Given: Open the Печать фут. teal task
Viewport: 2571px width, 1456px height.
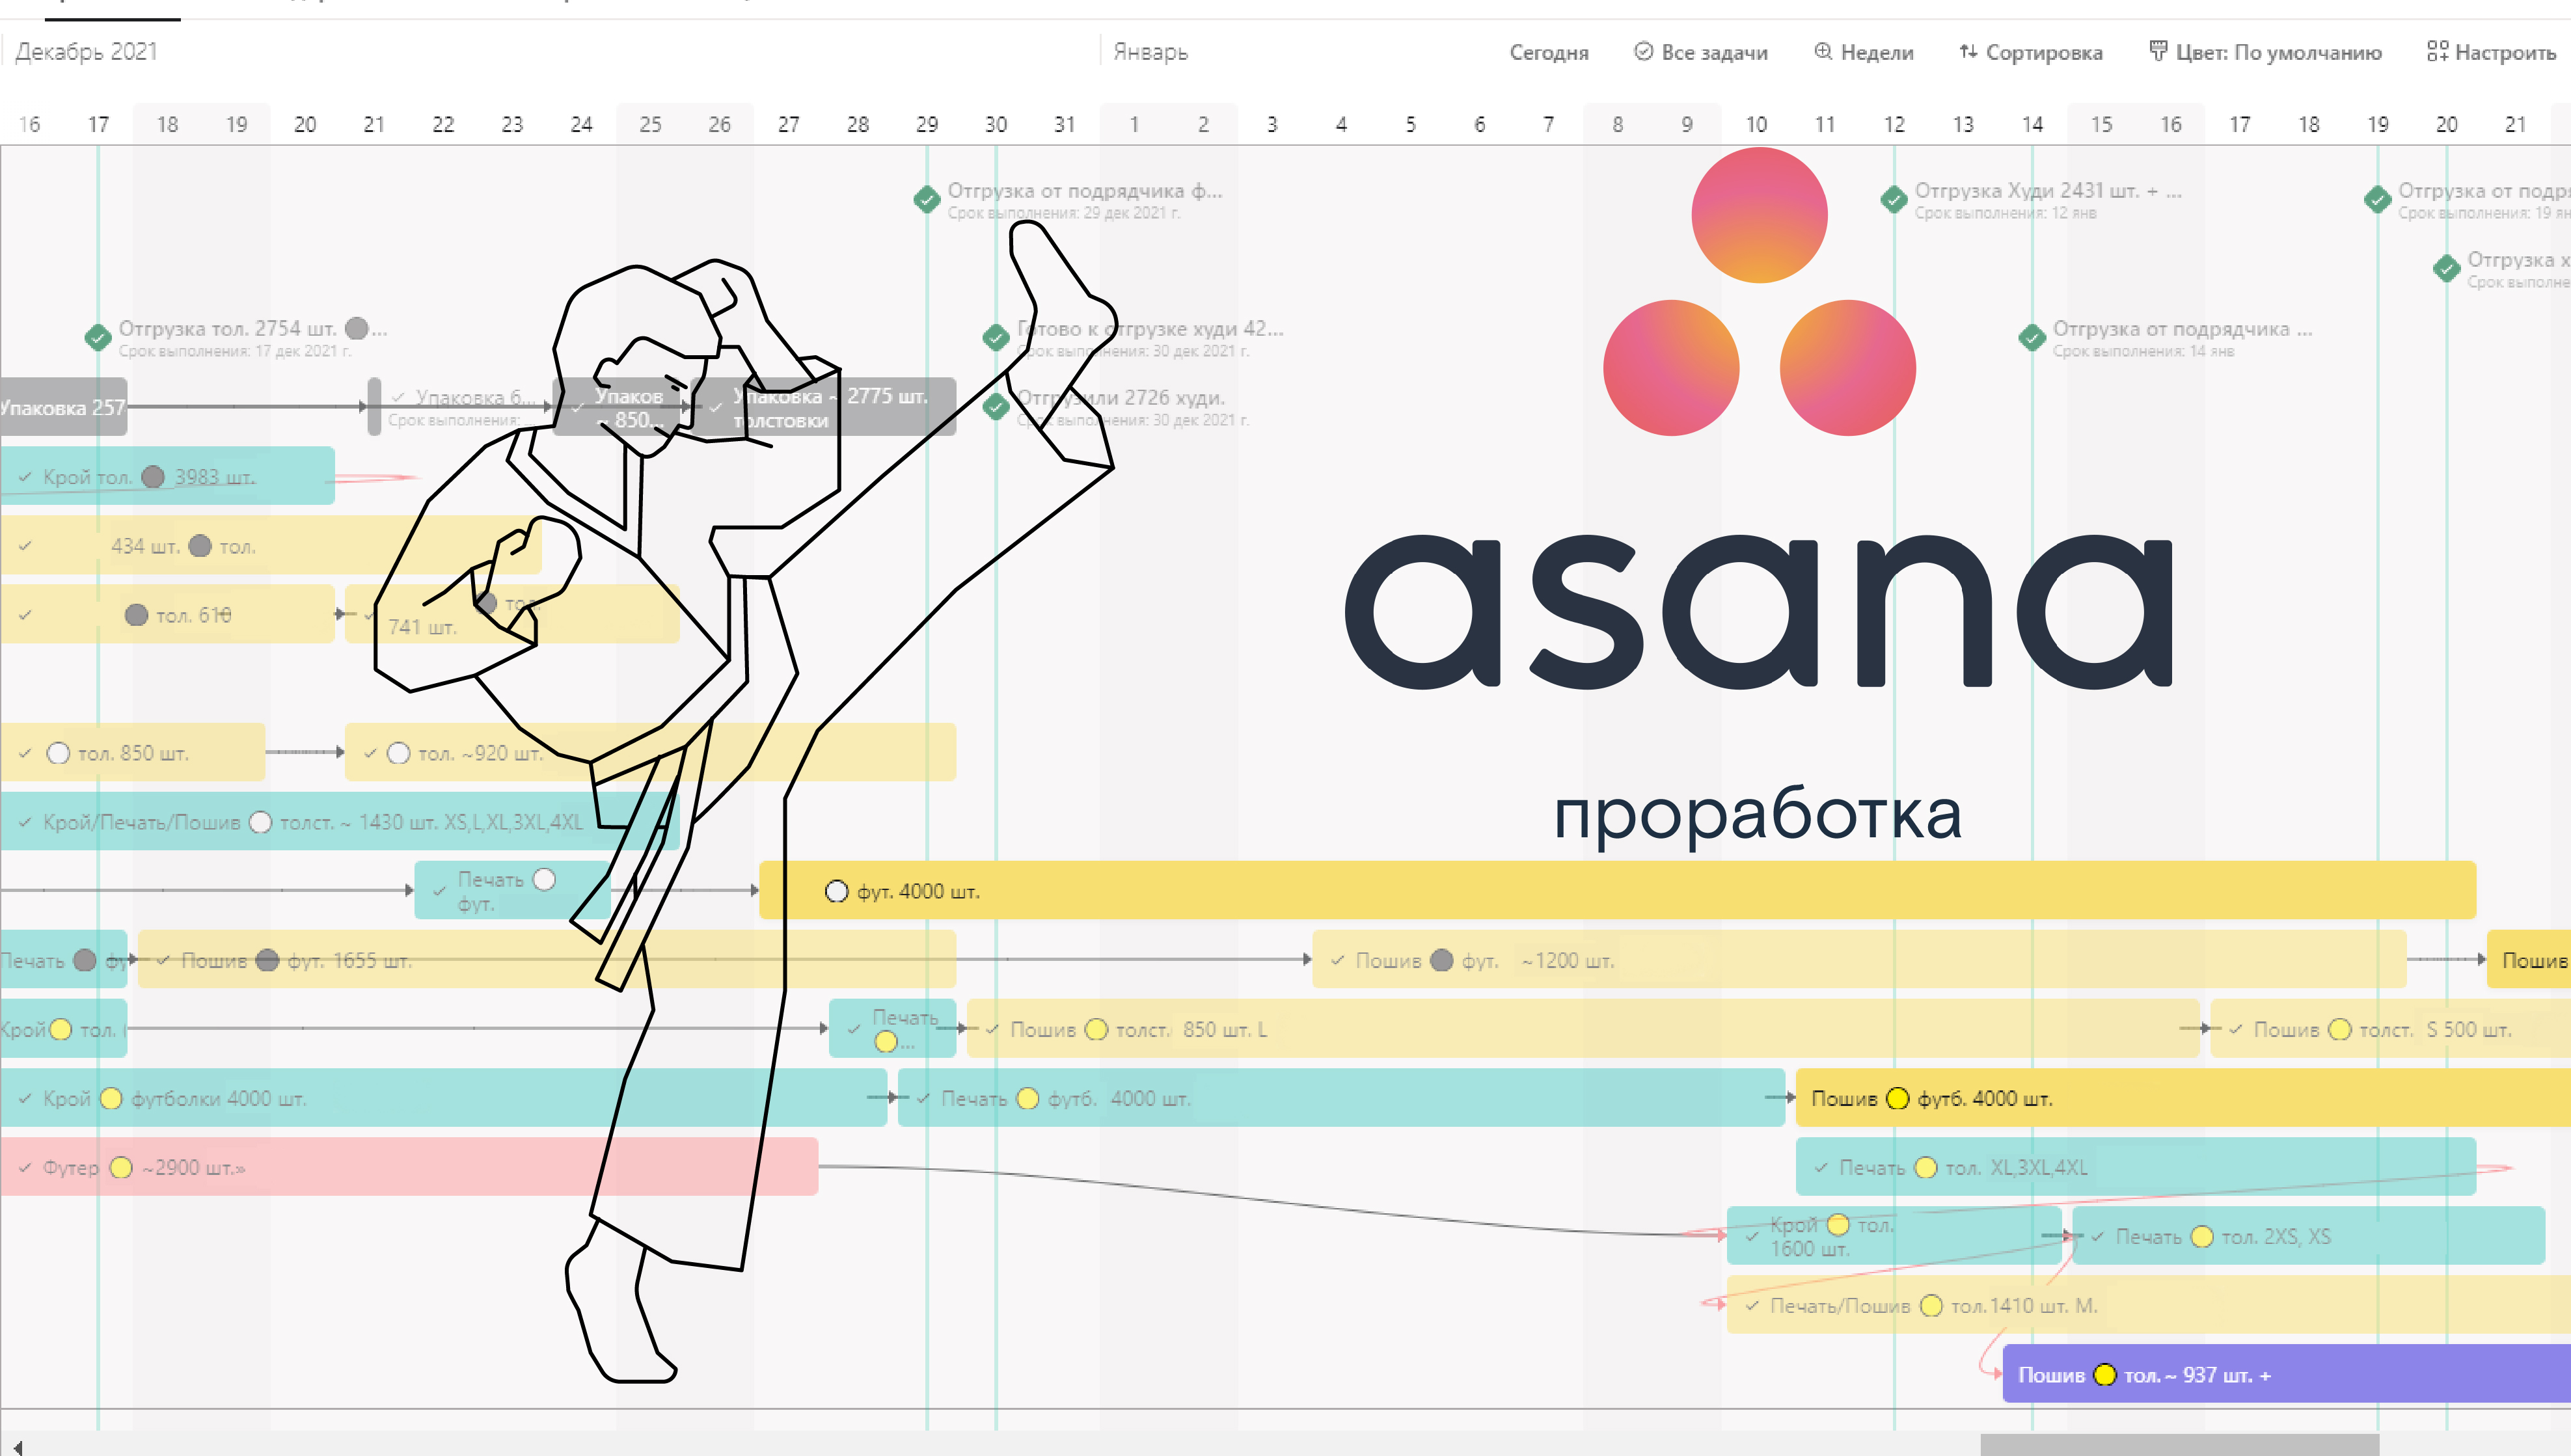Looking at the screenshot, I should click(513, 890).
